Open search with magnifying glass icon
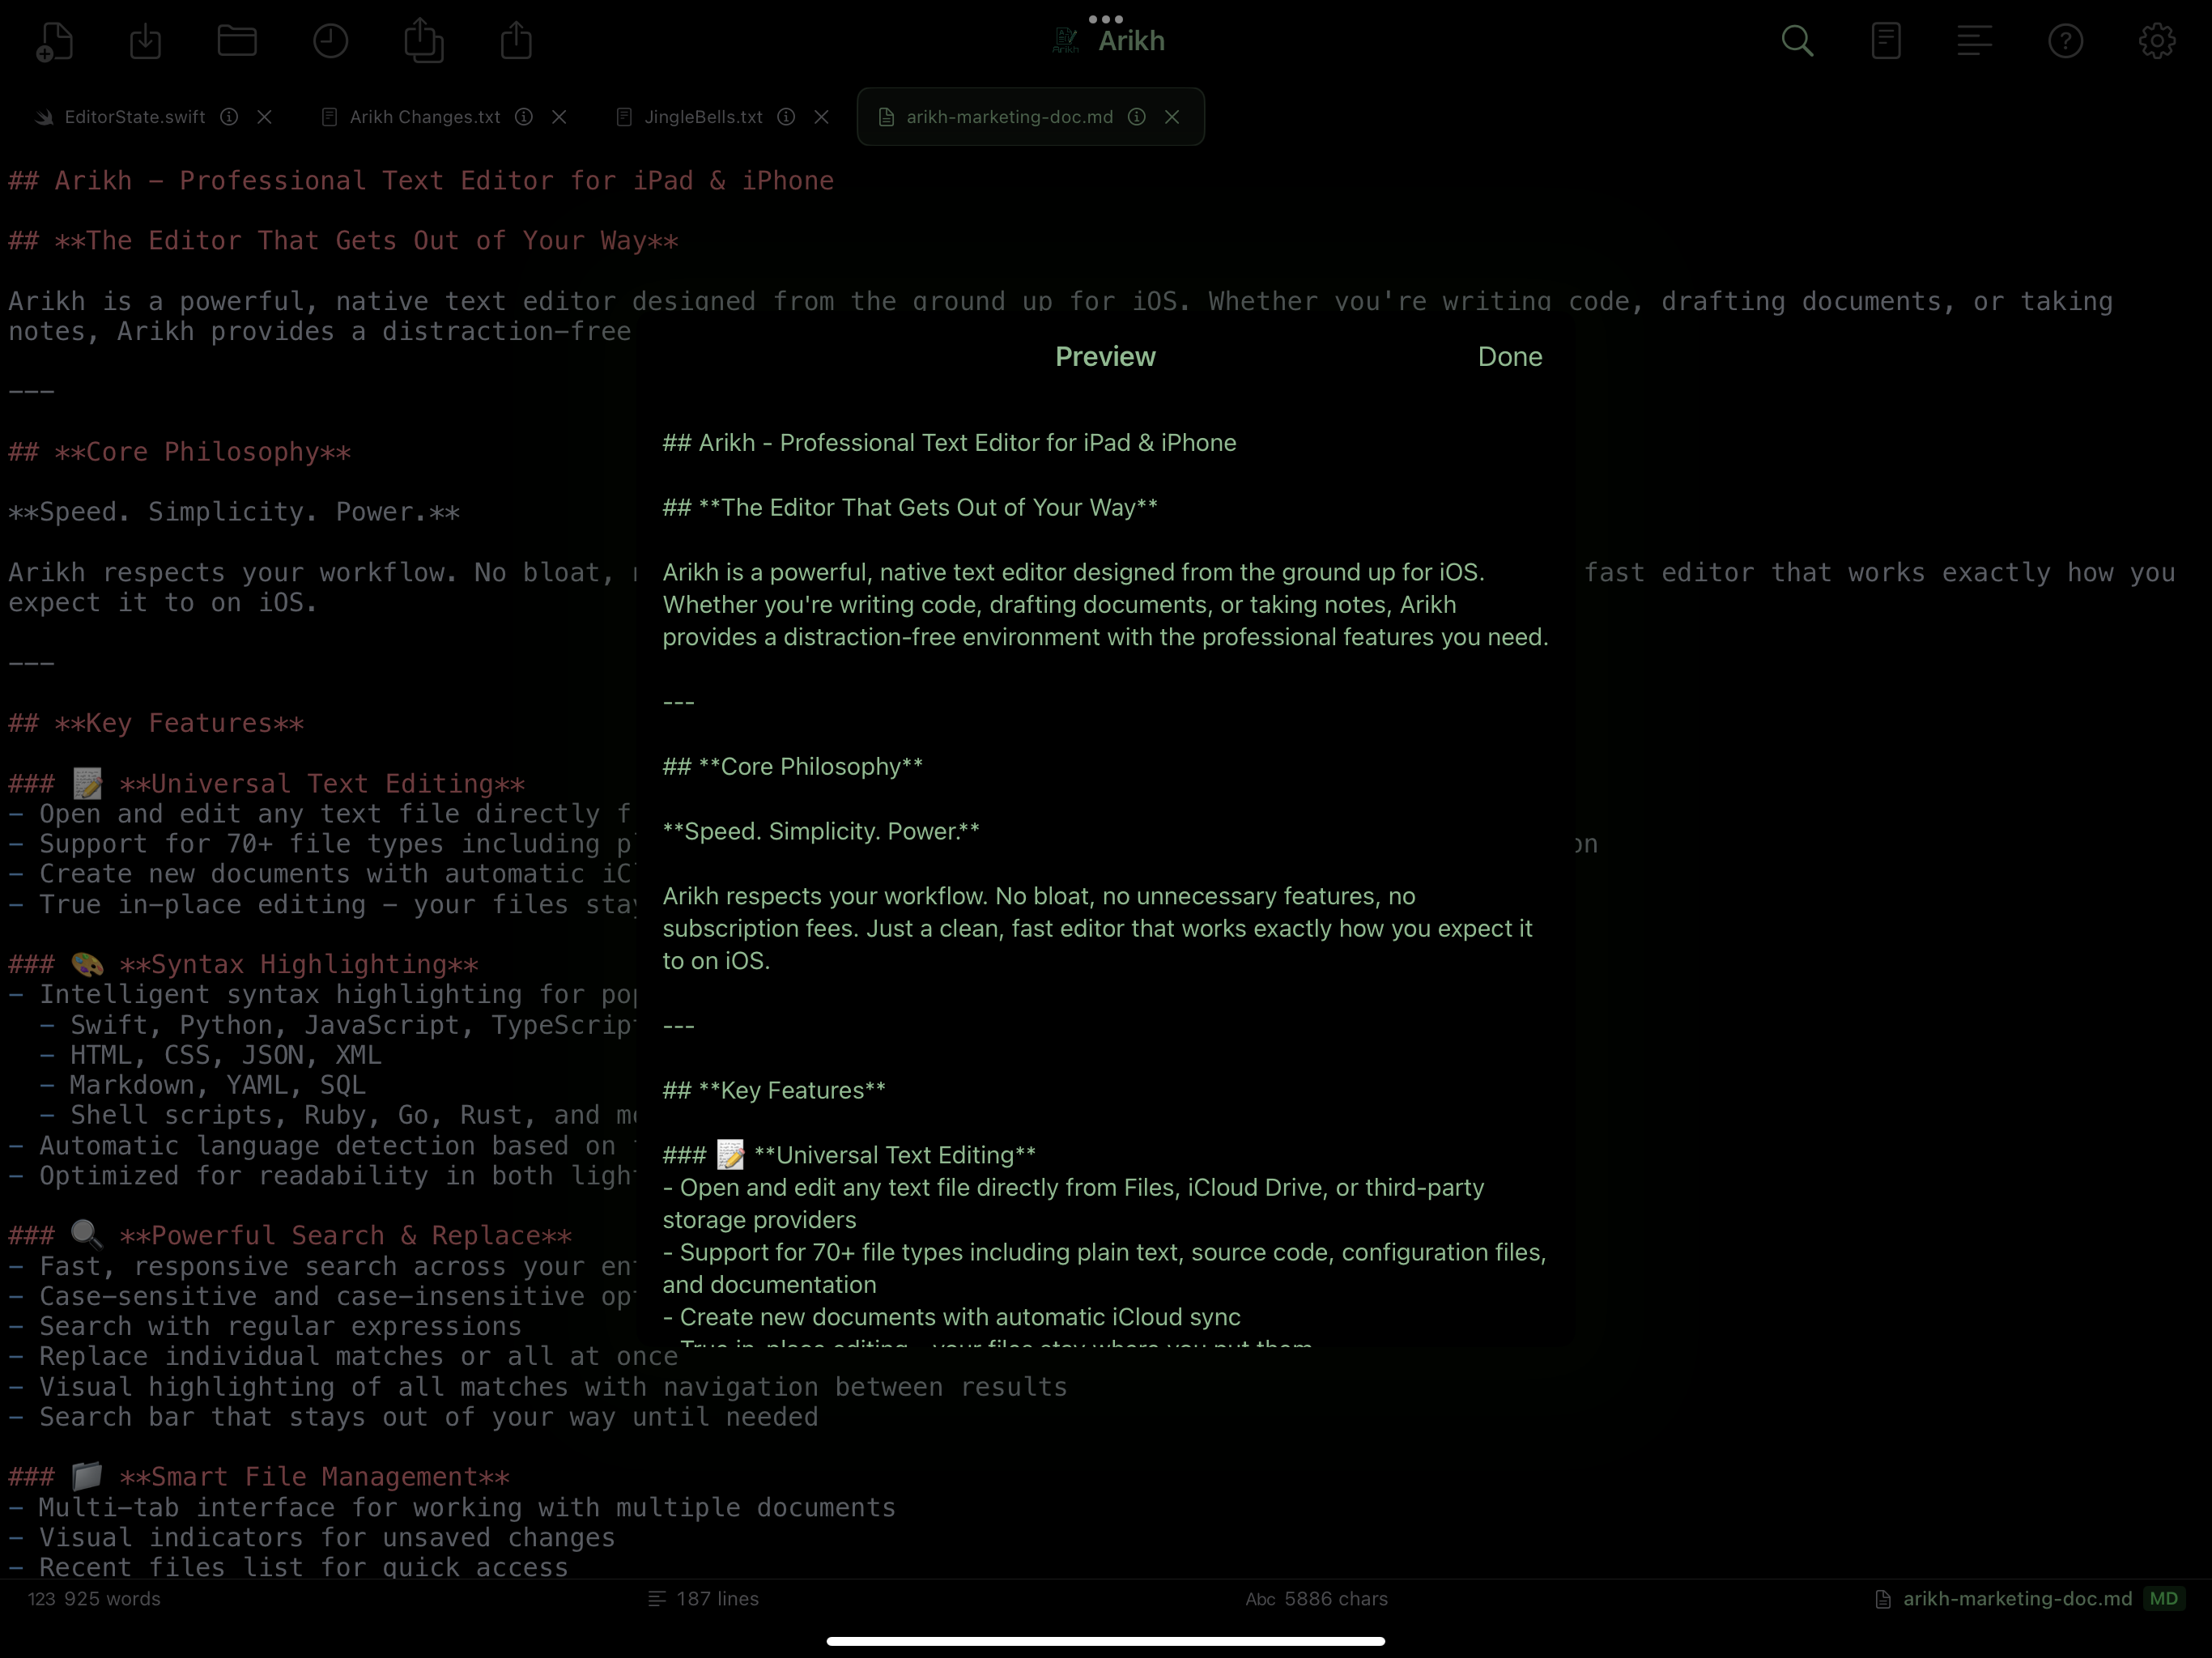 tap(1797, 41)
